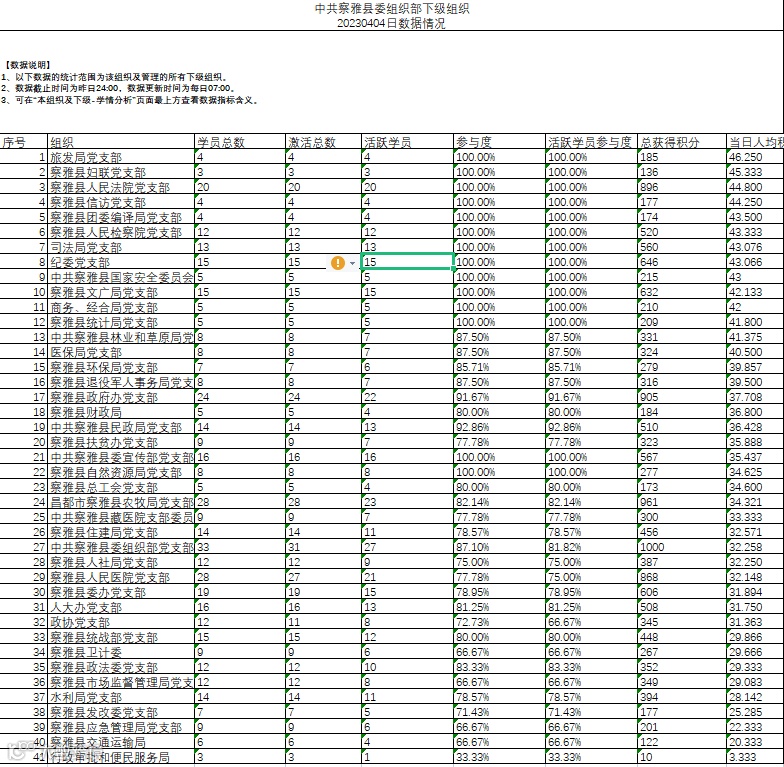This screenshot has width=784, height=767.
Task: Click the title 中共察雅县委组织部下级组织
Action: click(392, 8)
